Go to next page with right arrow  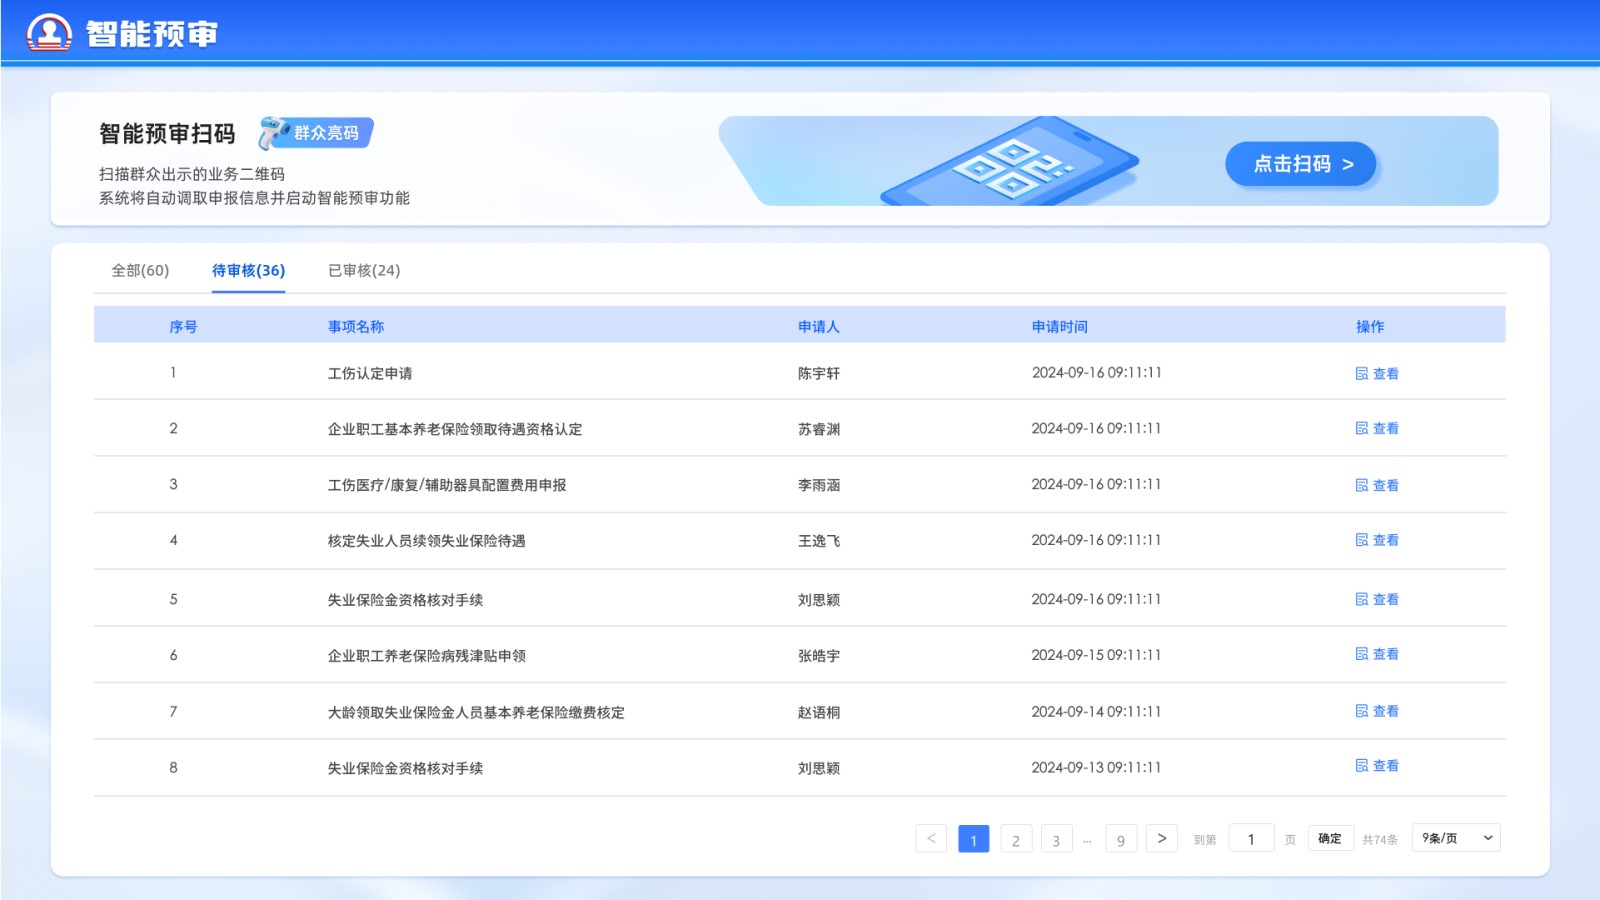1161,838
